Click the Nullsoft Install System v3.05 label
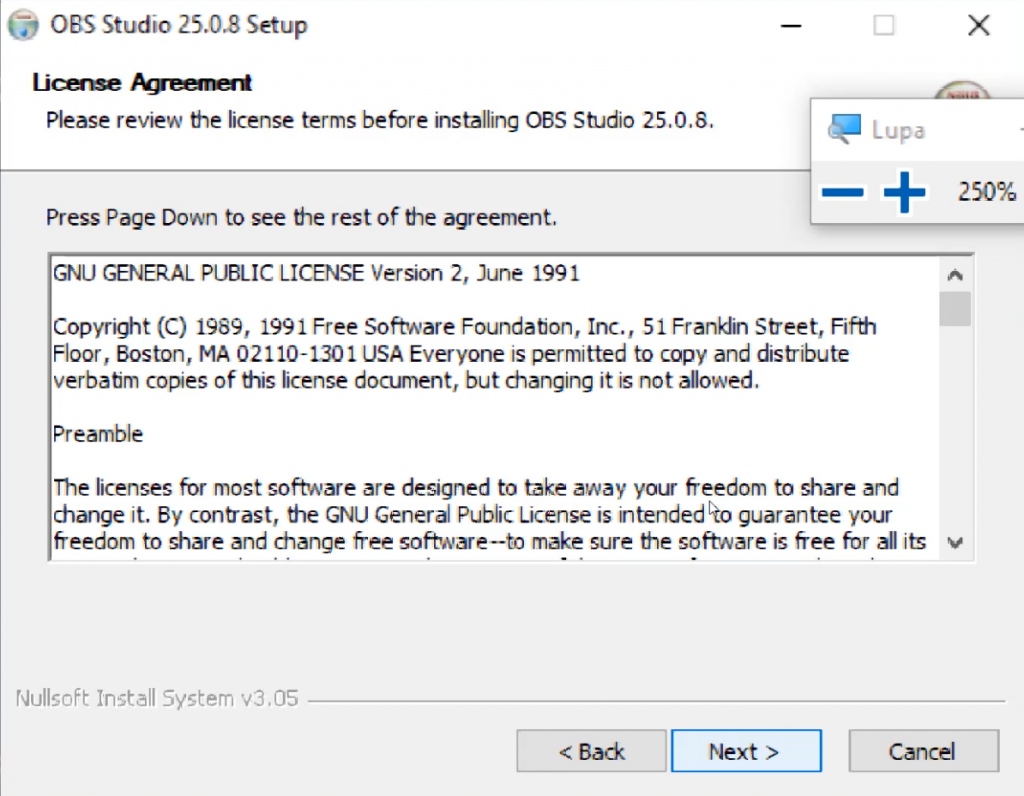 [157, 698]
